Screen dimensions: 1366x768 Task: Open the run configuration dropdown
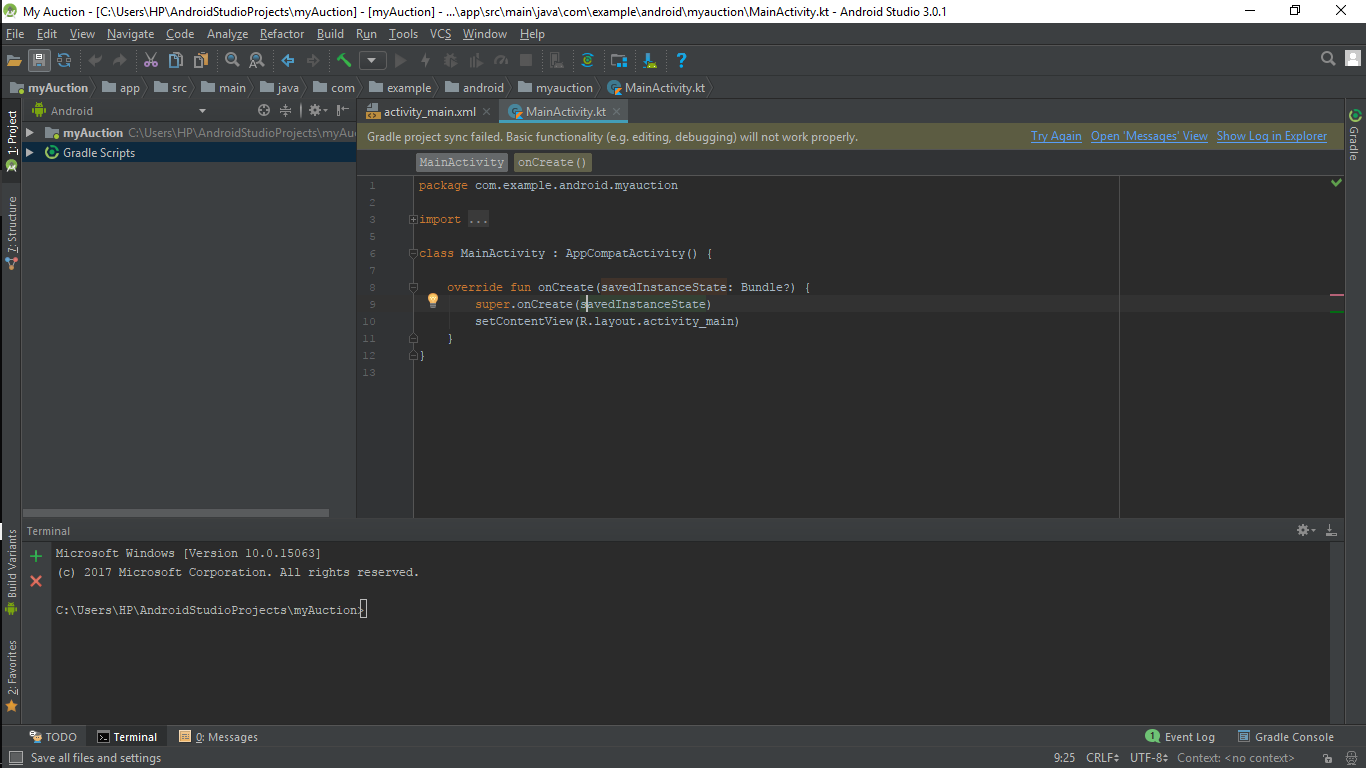coord(372,60)
